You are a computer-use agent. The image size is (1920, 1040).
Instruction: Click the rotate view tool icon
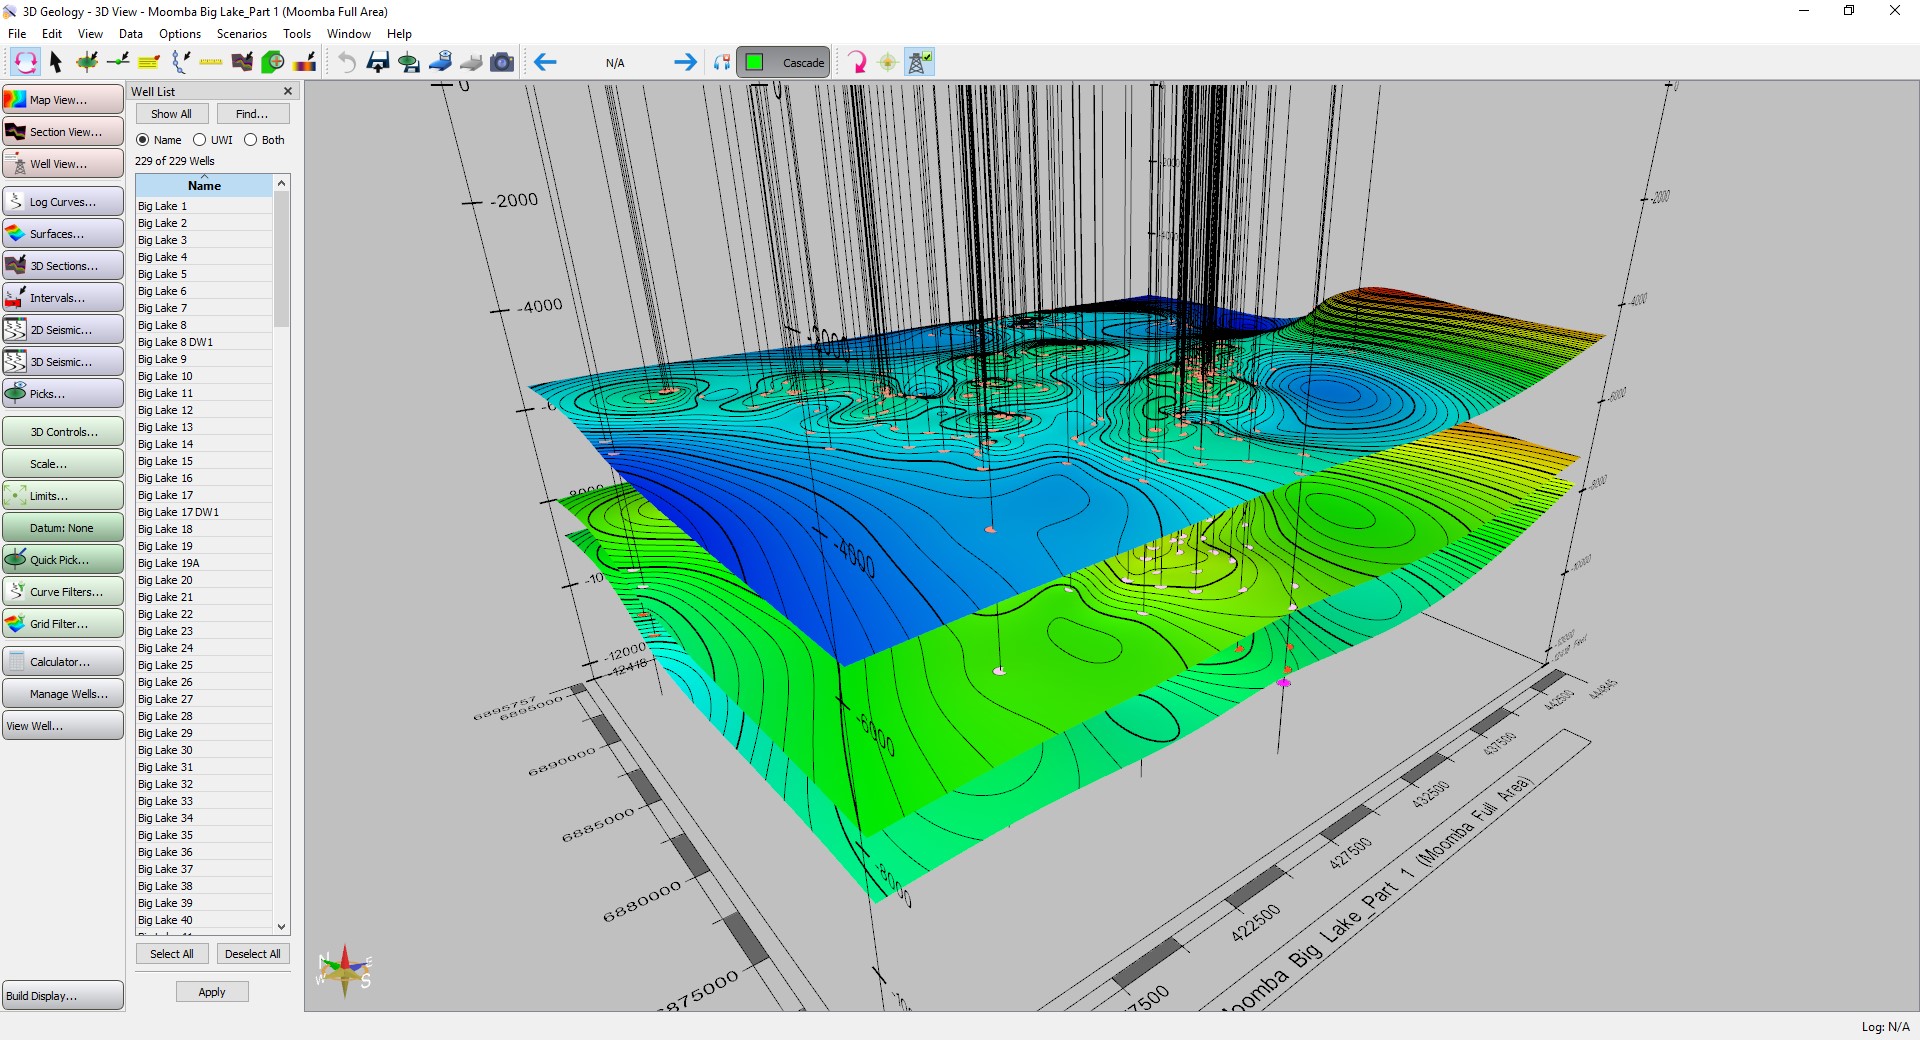25,62
